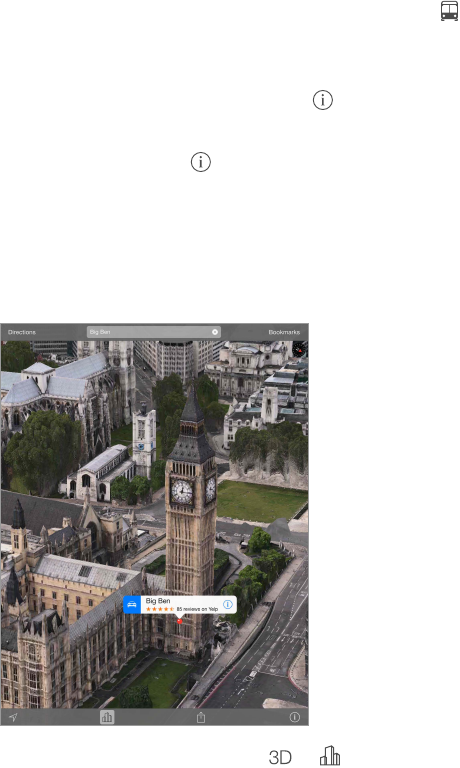
Task: Tap the Big Ben callout title
Action: (158, 601)
